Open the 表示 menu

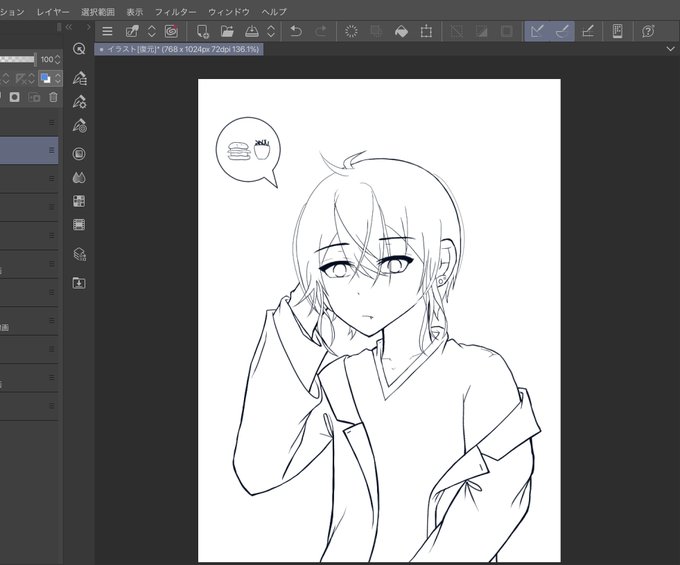click(134, 12)
